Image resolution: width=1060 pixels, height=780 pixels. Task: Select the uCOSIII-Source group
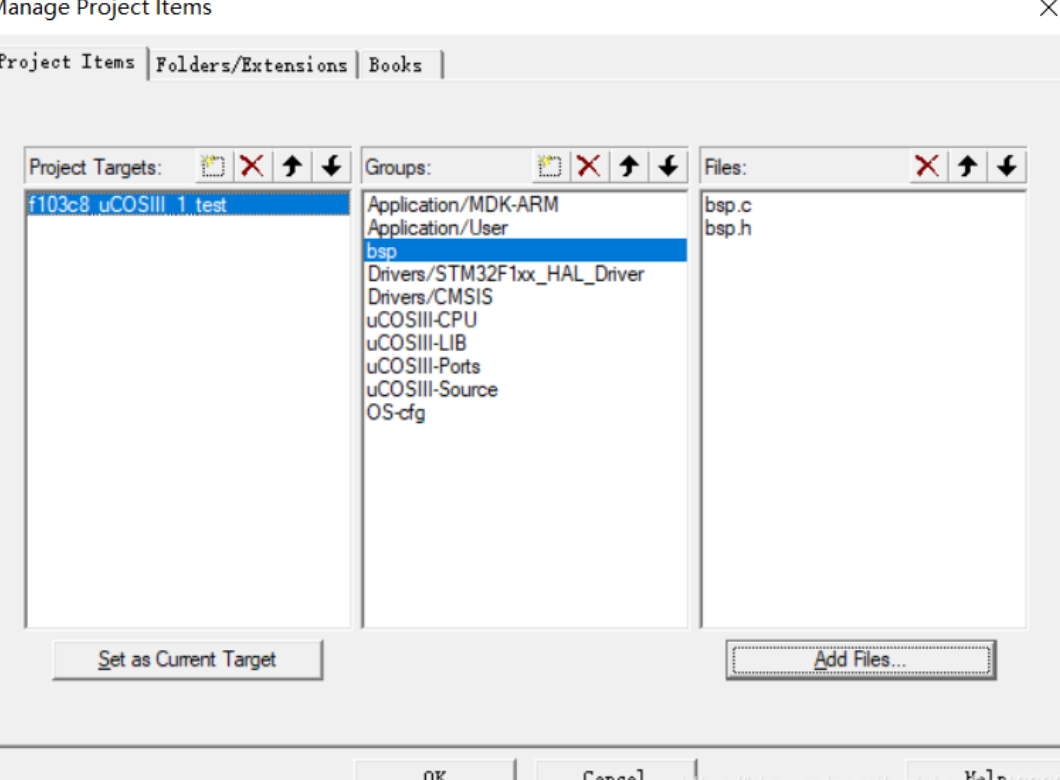pyautogui.click(x=525, y=389)
